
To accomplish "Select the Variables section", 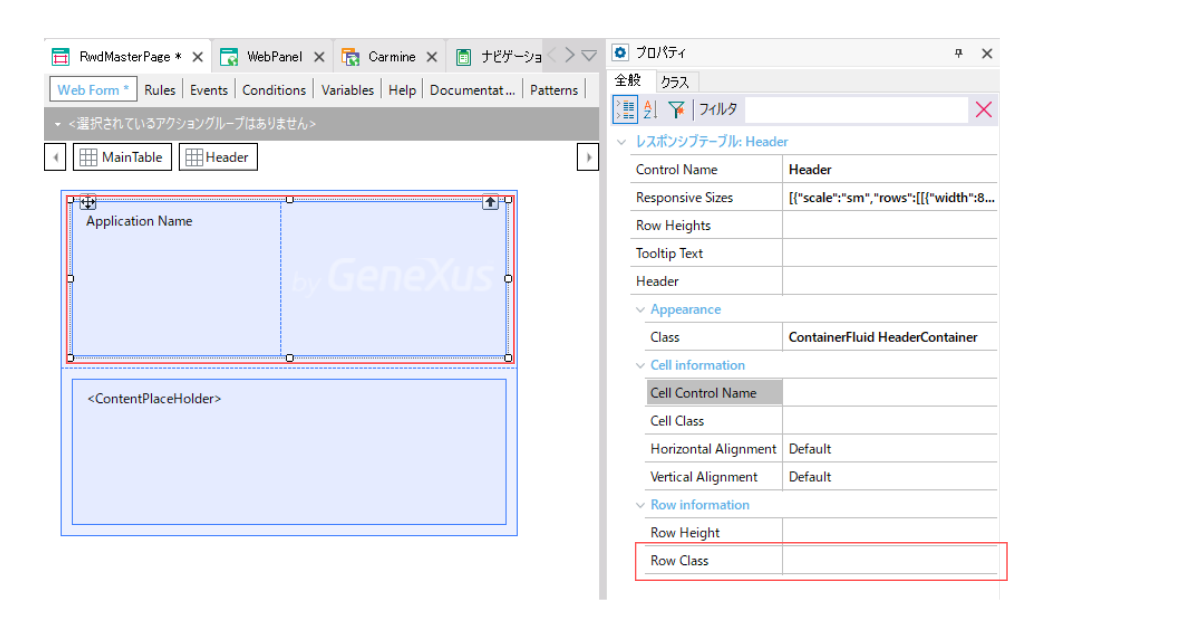I will pos(347,89).
